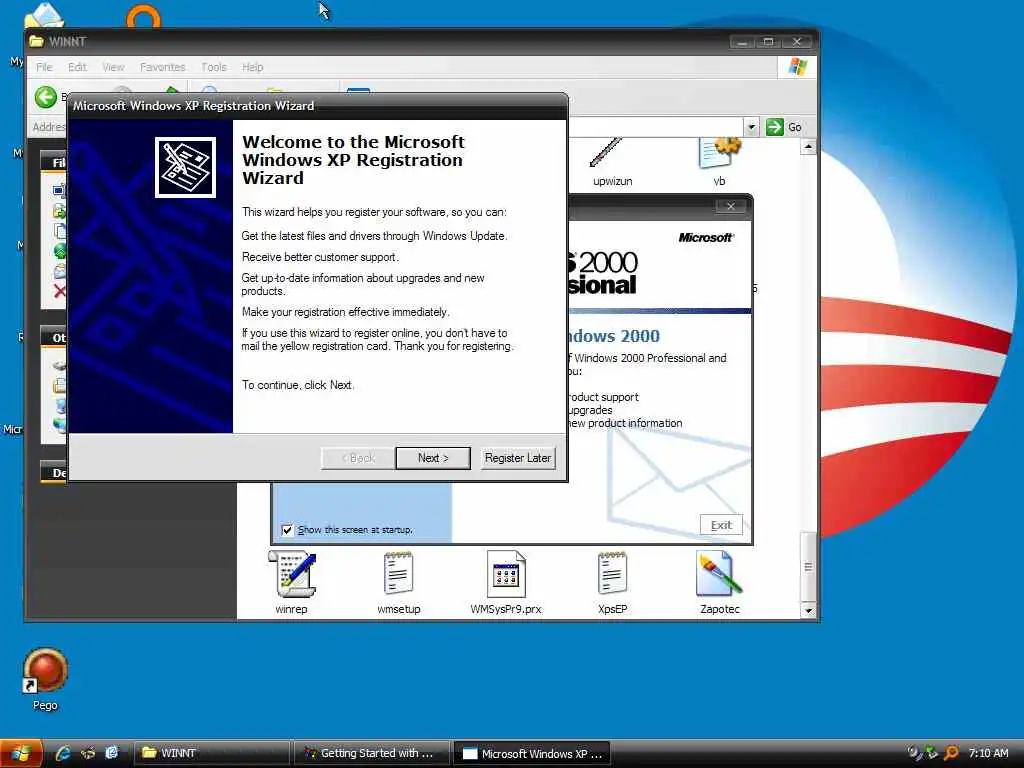Click the scroll down arrow in WINNT window
The width and height of the screenshot is (1024, 768).
point(808,611)
